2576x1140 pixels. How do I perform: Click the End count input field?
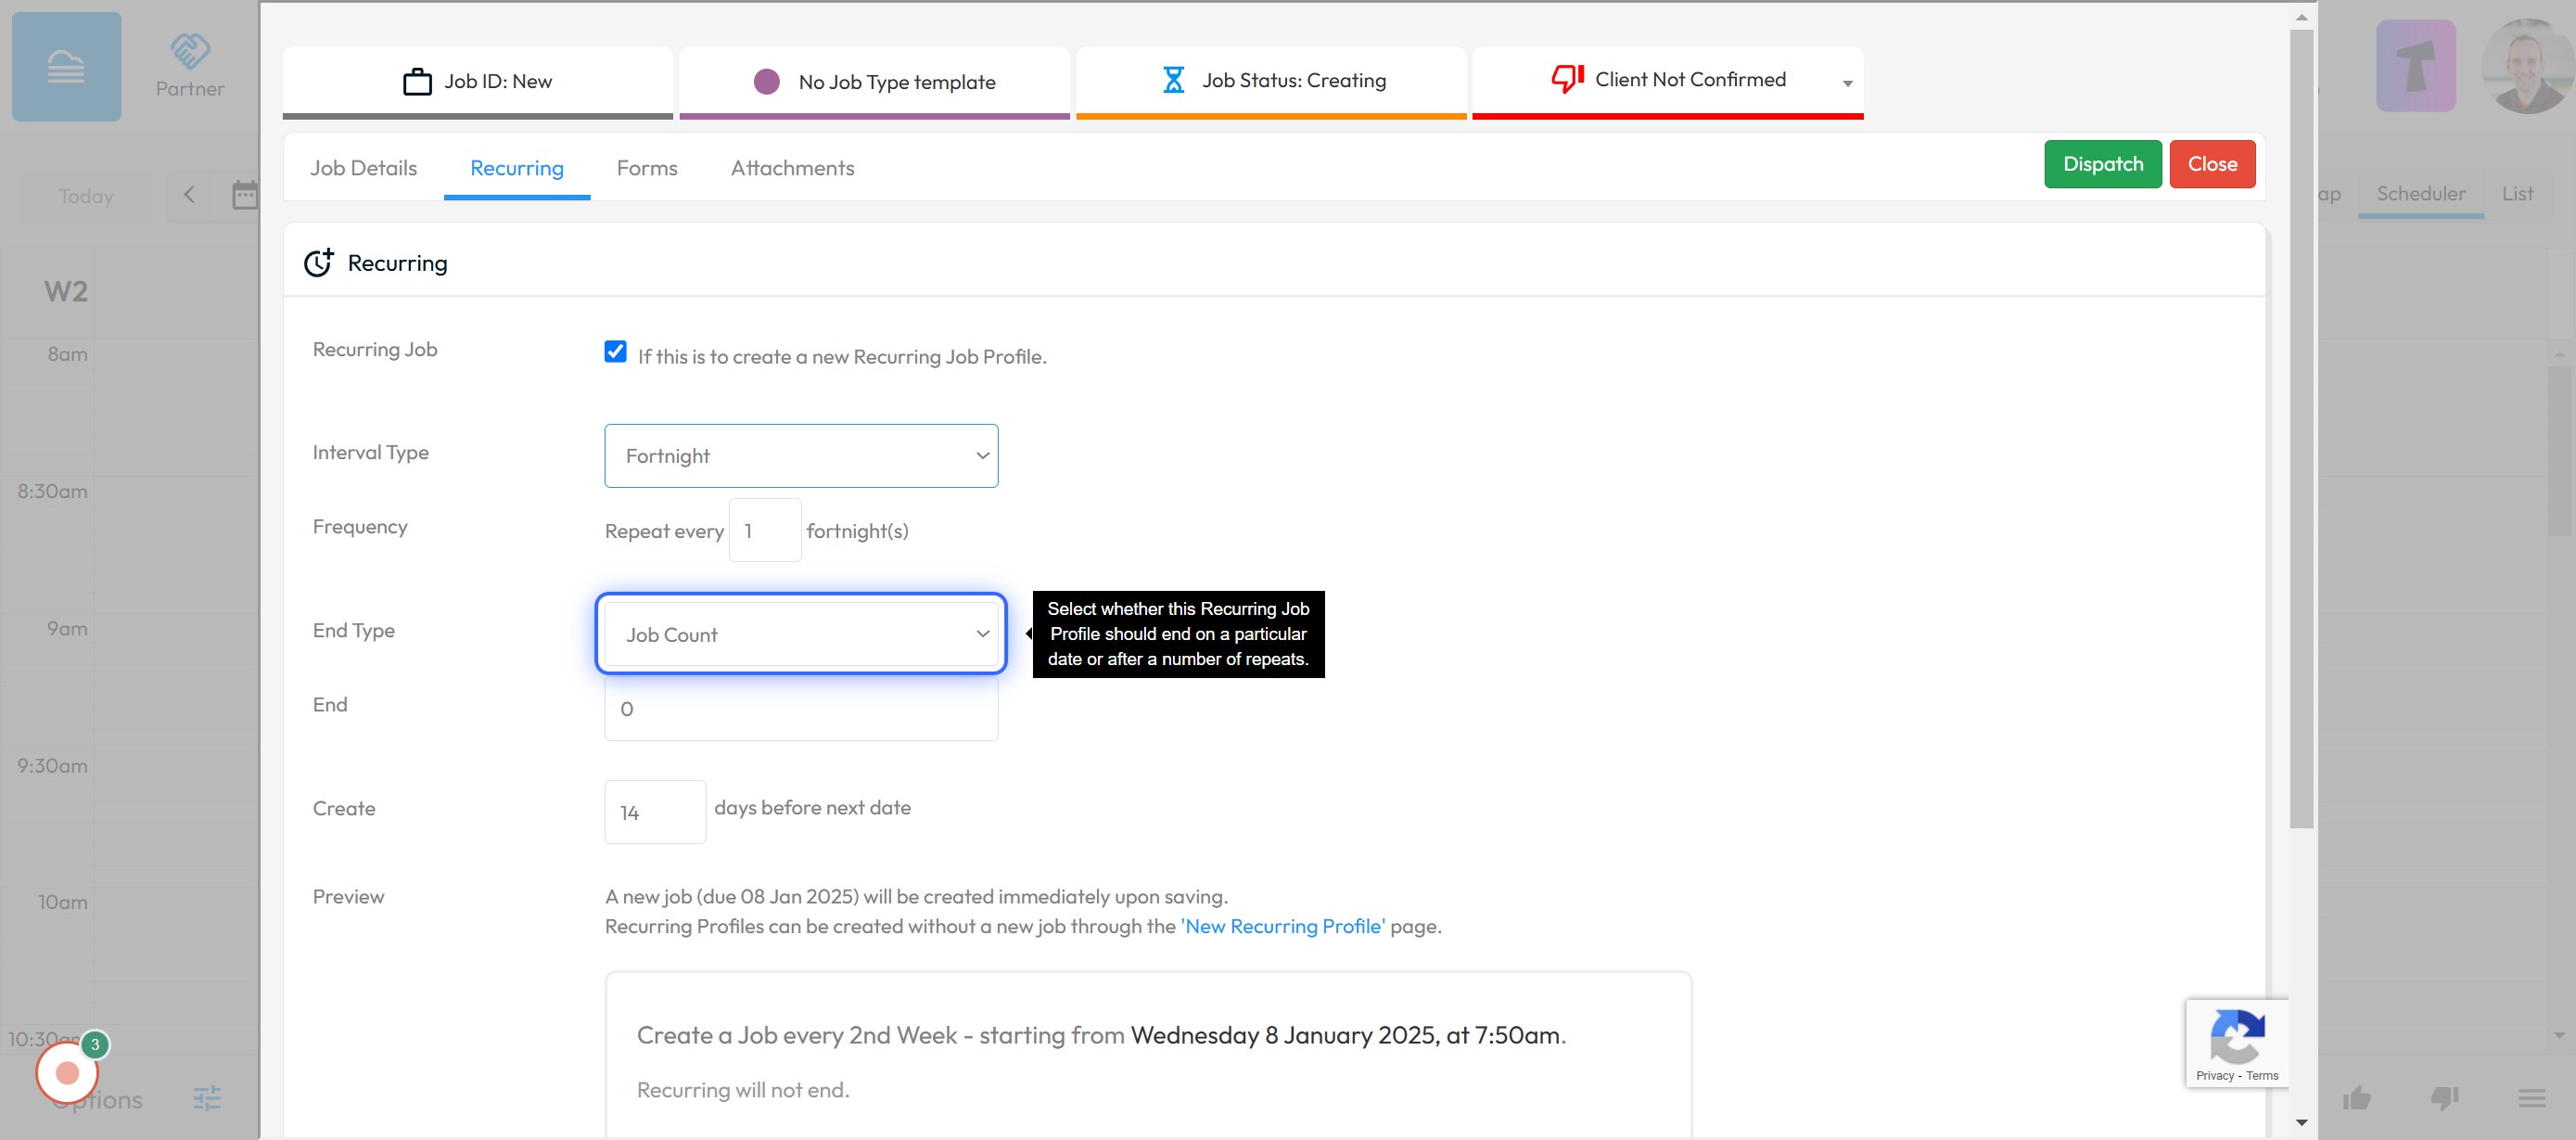[801, 709]
